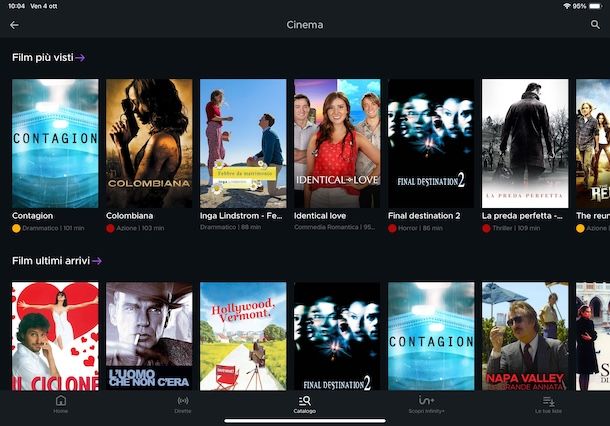Tap the Cinema page title
Screen dimensions: 610x426
(305, 25)
